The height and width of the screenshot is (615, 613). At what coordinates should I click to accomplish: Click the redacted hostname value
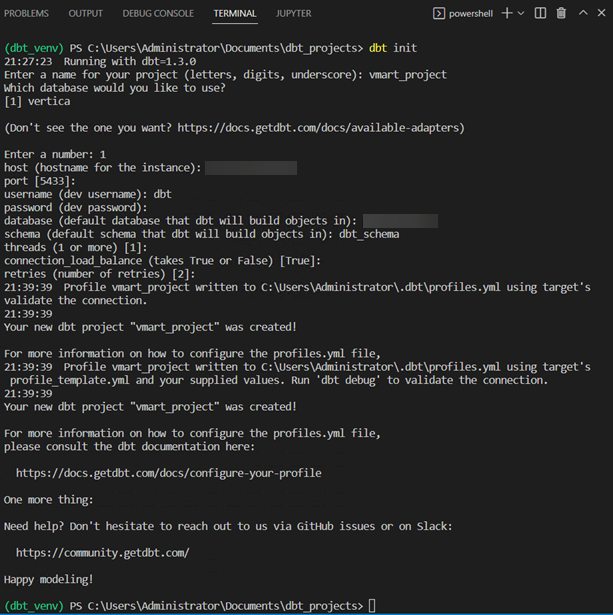click(x=251, y=168)
